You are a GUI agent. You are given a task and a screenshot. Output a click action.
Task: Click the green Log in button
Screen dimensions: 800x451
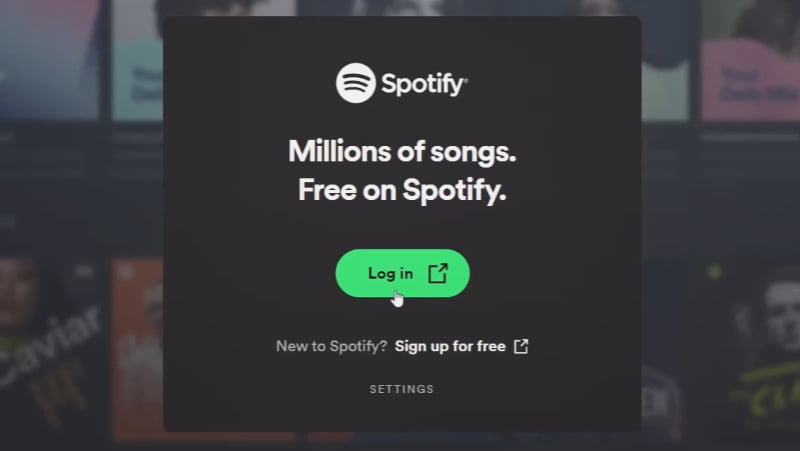403,273
